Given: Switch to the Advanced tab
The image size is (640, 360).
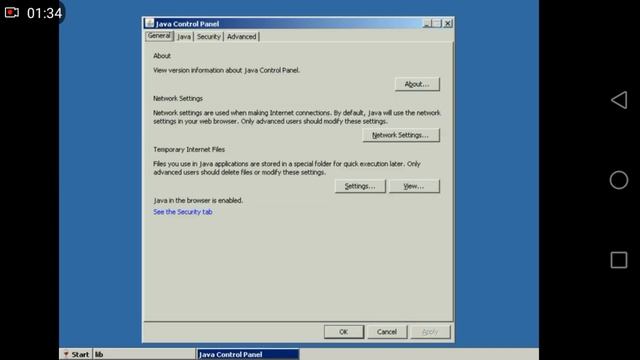Looking at the screenshot, I should 242,37.
